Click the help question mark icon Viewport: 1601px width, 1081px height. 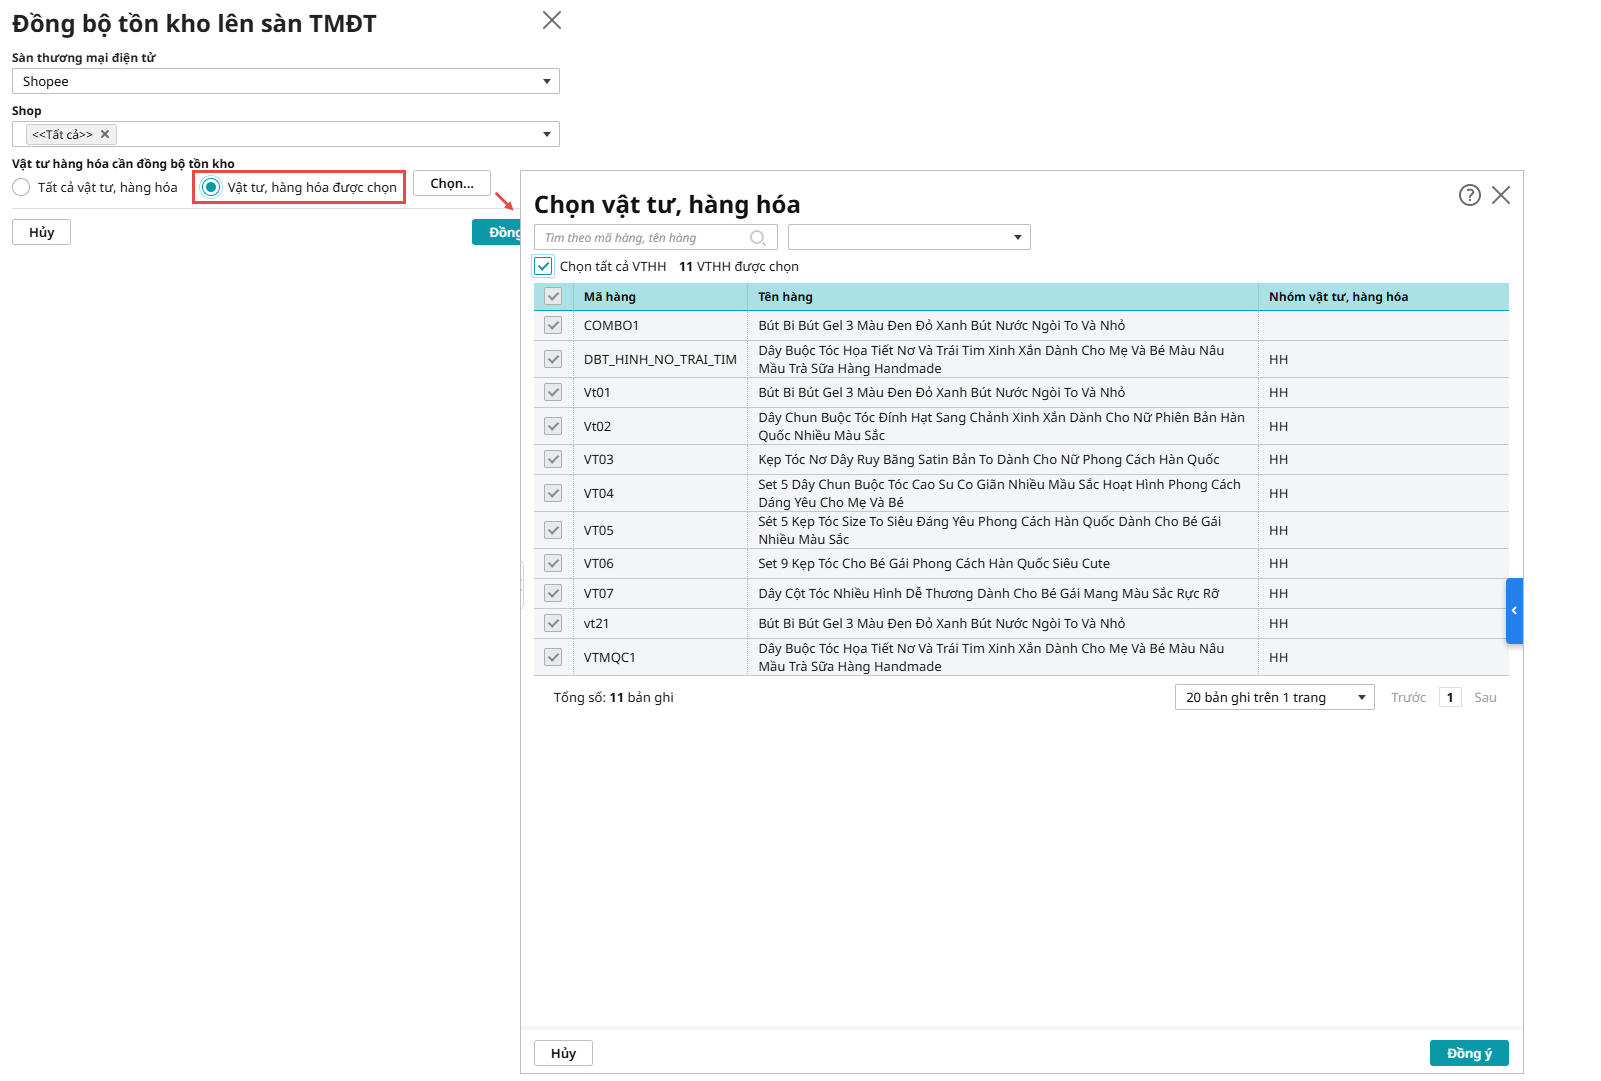point(1469,195)
